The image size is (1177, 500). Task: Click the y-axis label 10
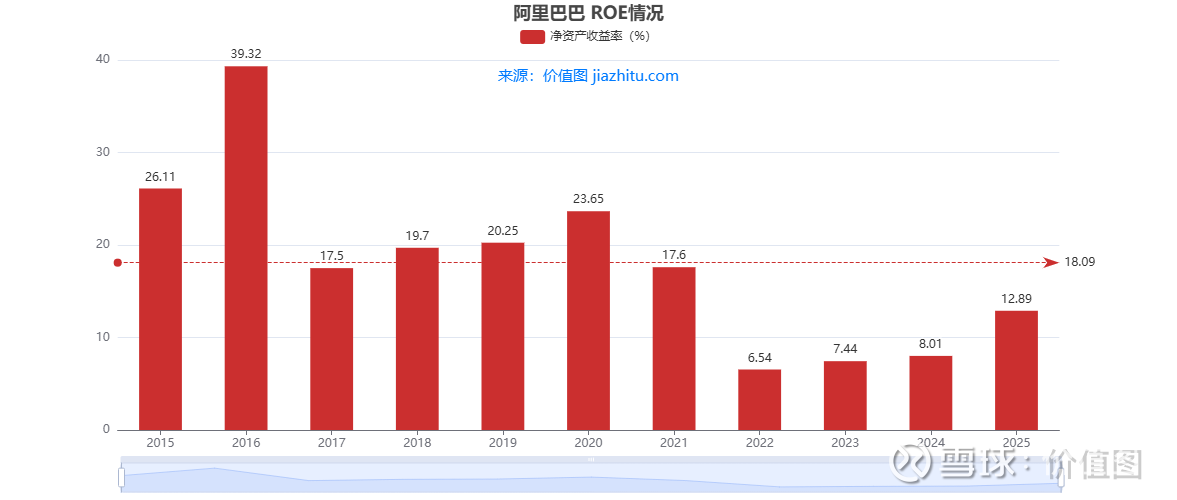point(103,337)
